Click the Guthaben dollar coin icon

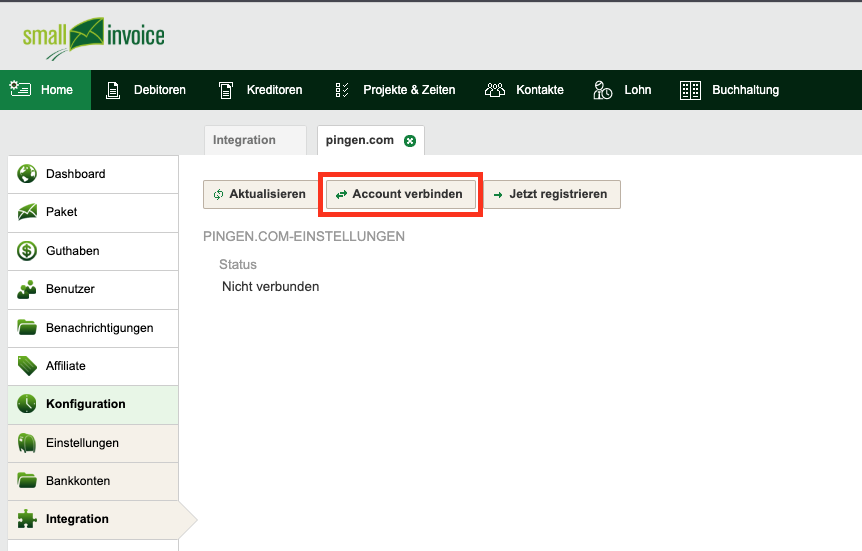[x=26, y=251]
